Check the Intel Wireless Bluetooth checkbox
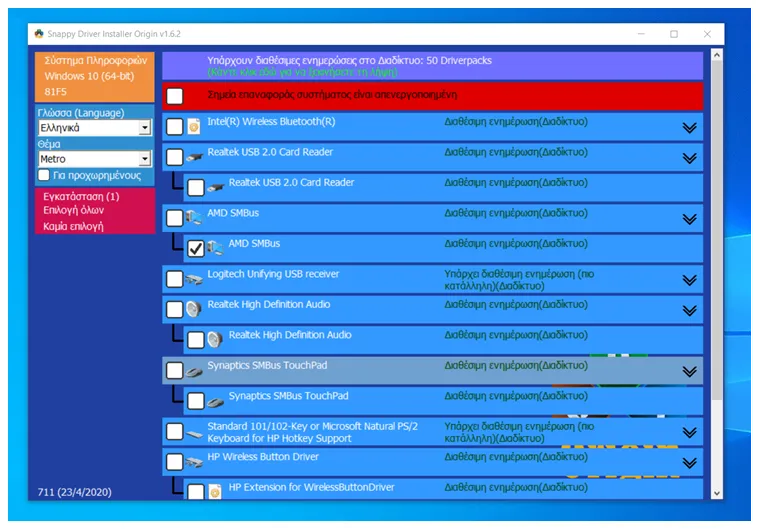760x529 pixels. [174, 127]
